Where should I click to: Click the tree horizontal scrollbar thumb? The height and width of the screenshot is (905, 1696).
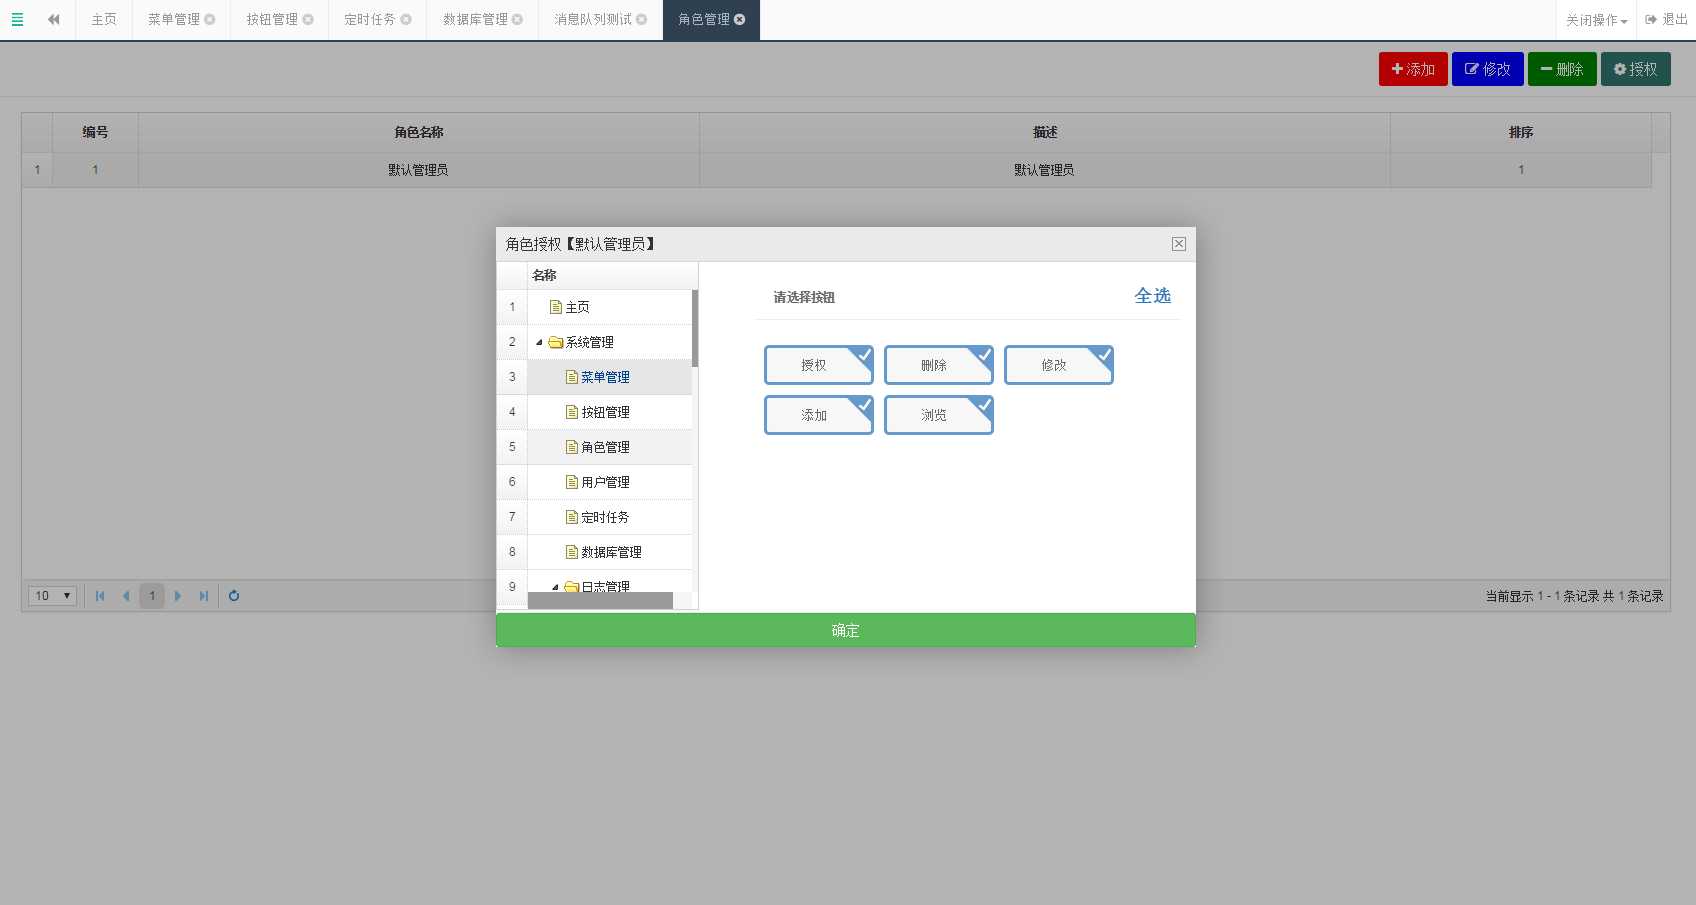coord(600,600)
